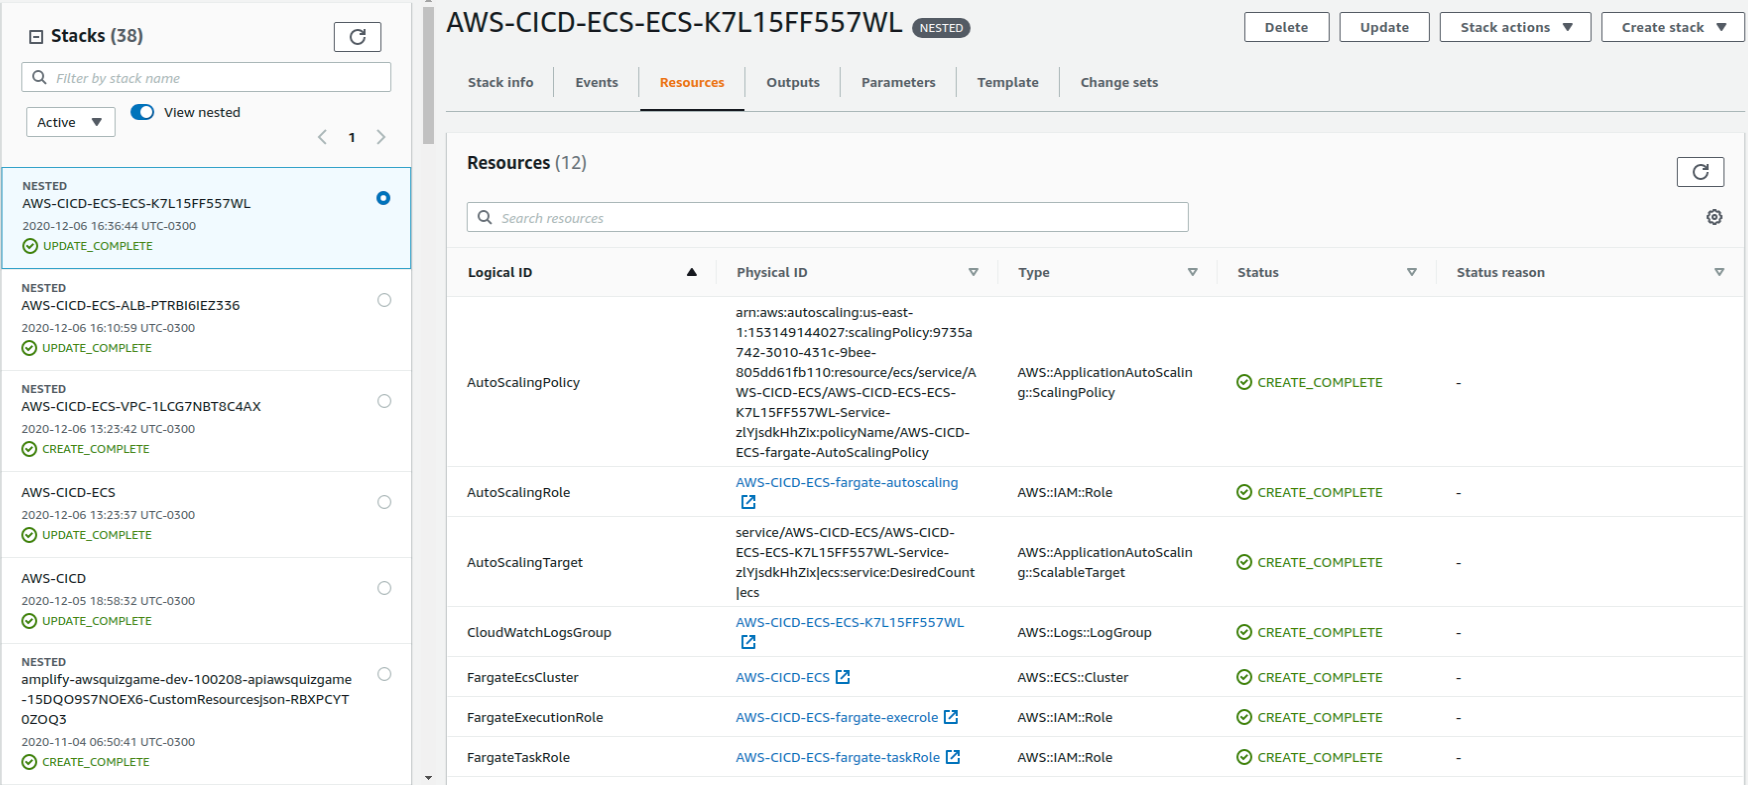Click the AWS-CICD stack name
1748x785 pixels.
[54, 578]
